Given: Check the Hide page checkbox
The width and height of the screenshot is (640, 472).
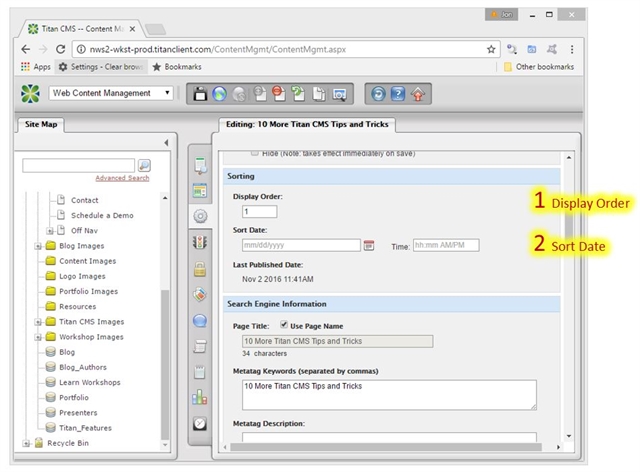Looking at the screenshot, I should click(x=255, y=154).
